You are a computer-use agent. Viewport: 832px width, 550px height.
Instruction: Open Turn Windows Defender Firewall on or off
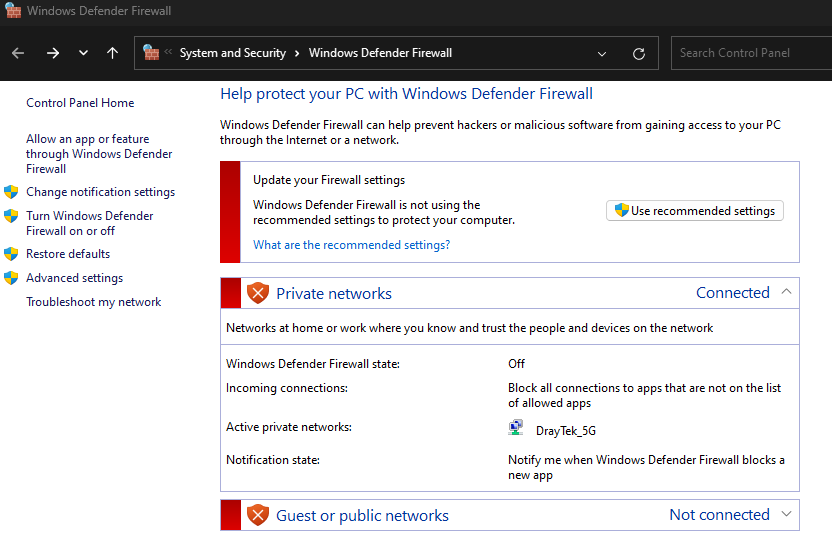click(89, 223)
